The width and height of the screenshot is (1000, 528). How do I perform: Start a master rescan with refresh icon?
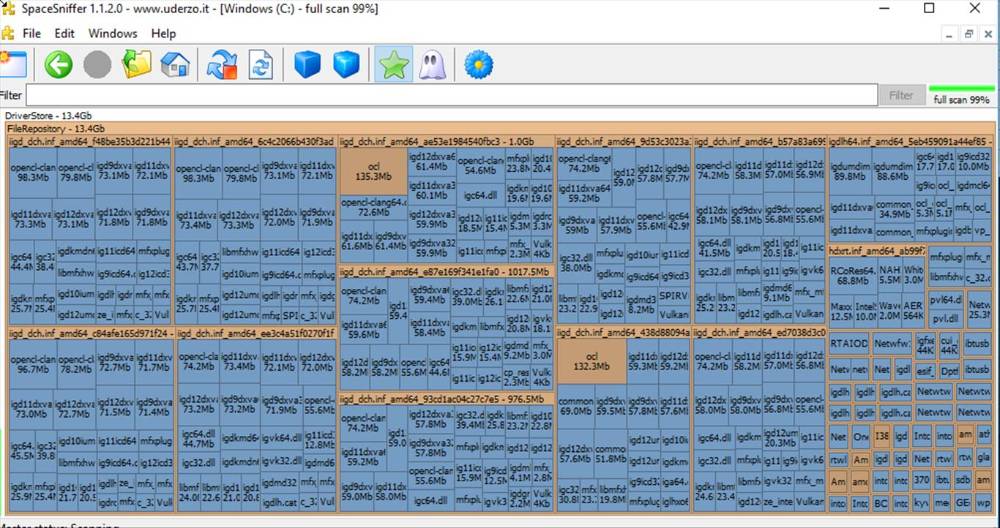[222, 65]
